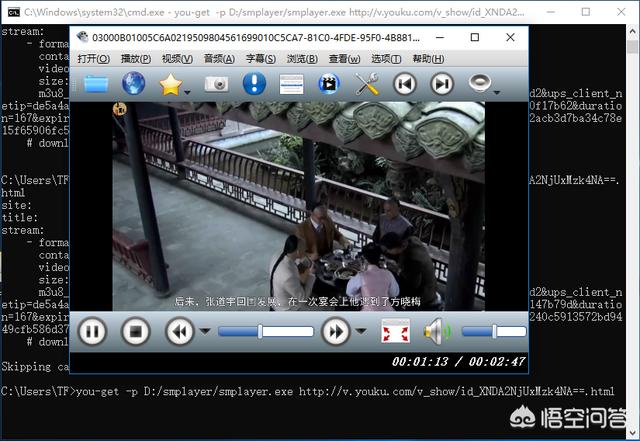Adjust the volume slider
This screenshot has width=640, height=441.
pyautogui.click(x=494, y=332)
